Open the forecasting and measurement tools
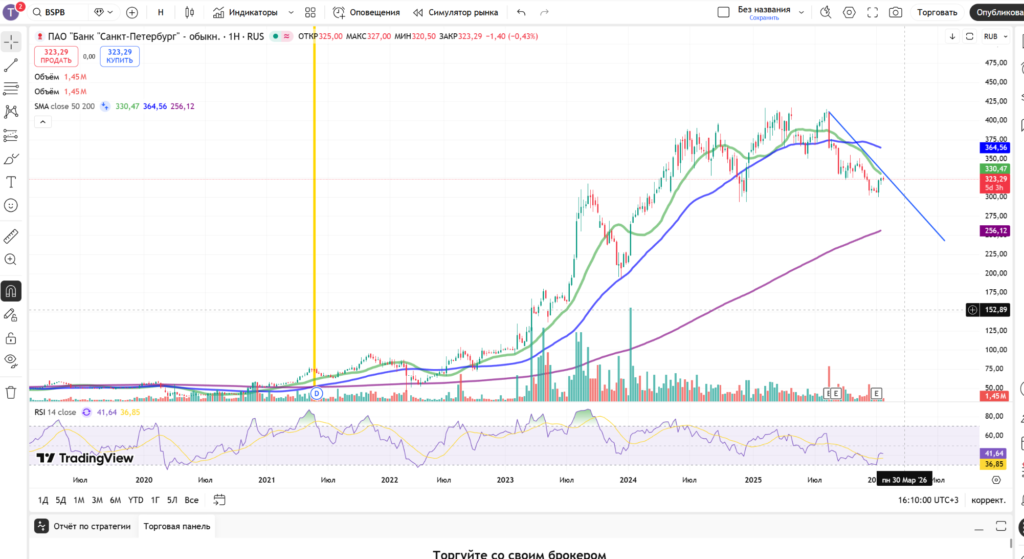 pyautogui.click(x=11, y=135)
